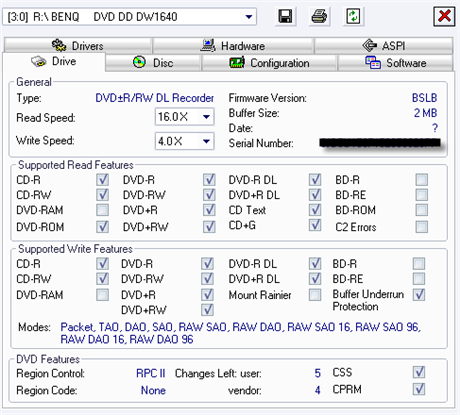
Task: Click the user changes left value 5
Action: [318, 373]
